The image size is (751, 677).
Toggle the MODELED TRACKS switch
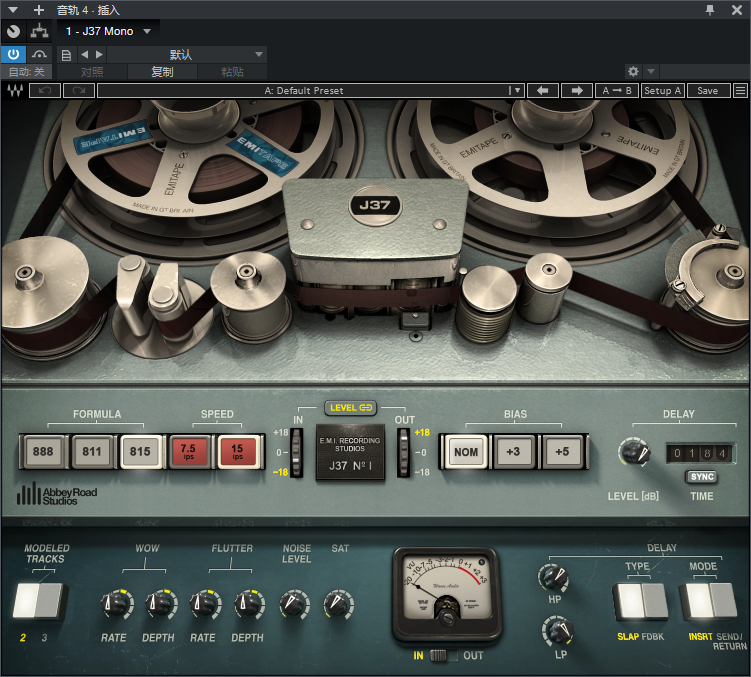pyautogui.click(x=38, y=601)
